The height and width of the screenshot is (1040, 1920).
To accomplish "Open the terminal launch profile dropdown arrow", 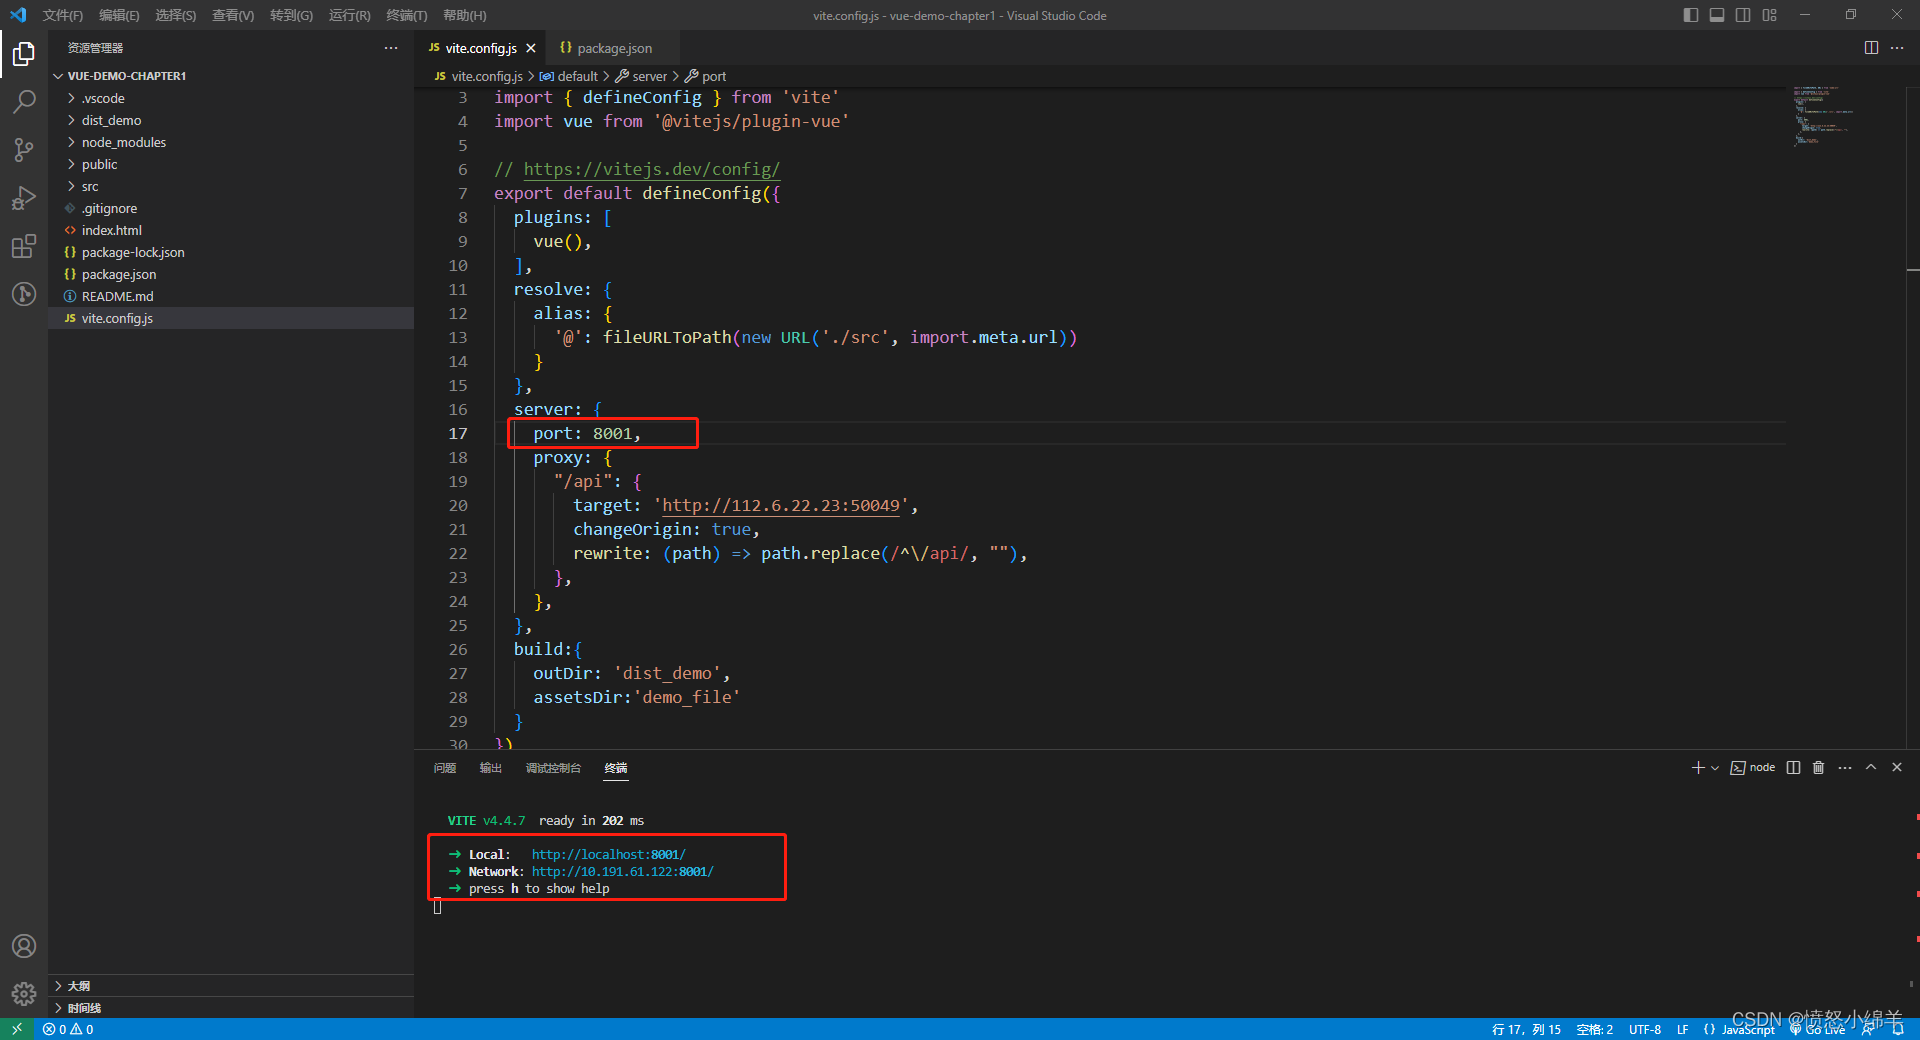I will pyautogui.click(x=1715, y=768).
